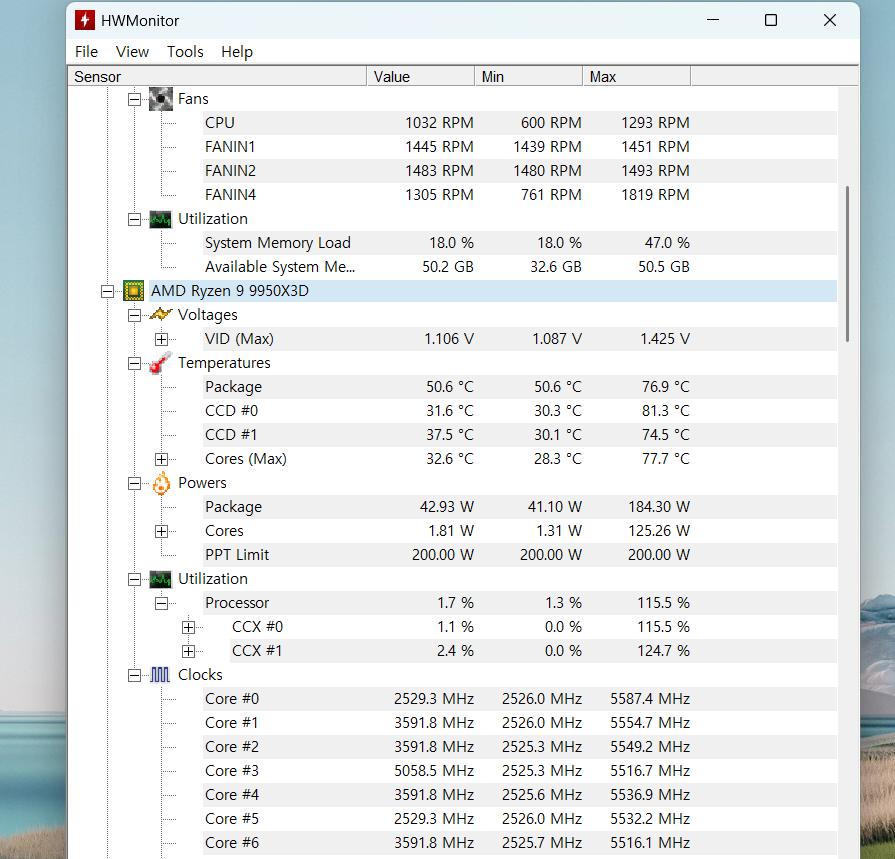Image resolution: width=895 pixels, height=859 pixels.
Task: Click the Clocks waveform icon
Action: coord(160,675)
